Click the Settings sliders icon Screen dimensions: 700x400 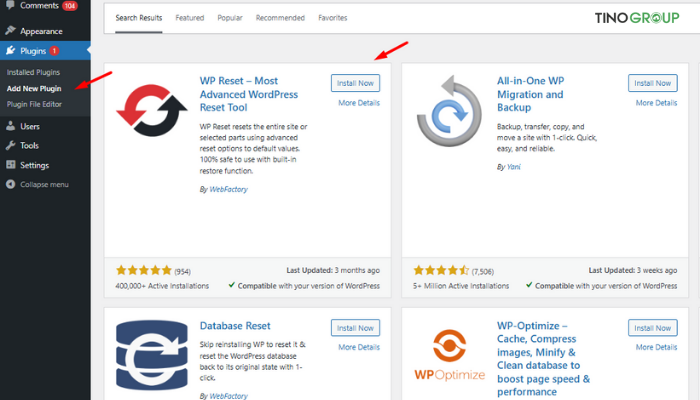coord(10,165)
